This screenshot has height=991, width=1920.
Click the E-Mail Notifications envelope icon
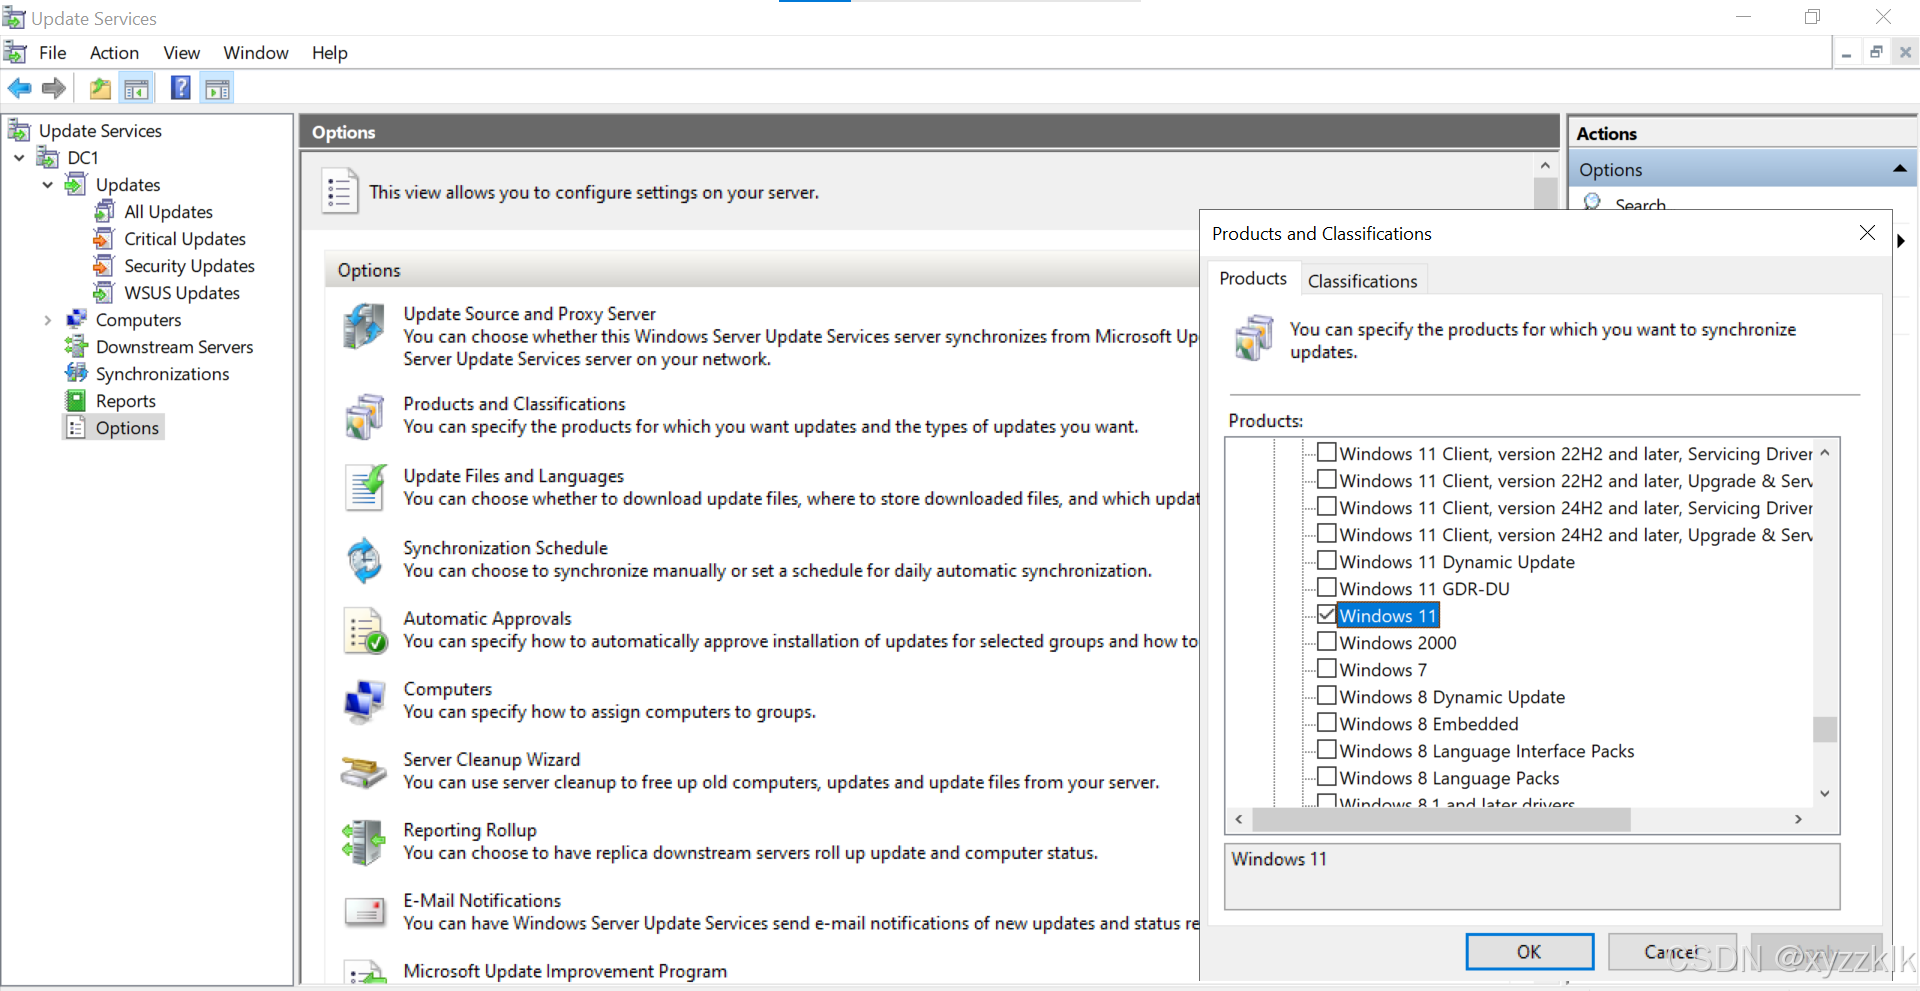point(365,911)
